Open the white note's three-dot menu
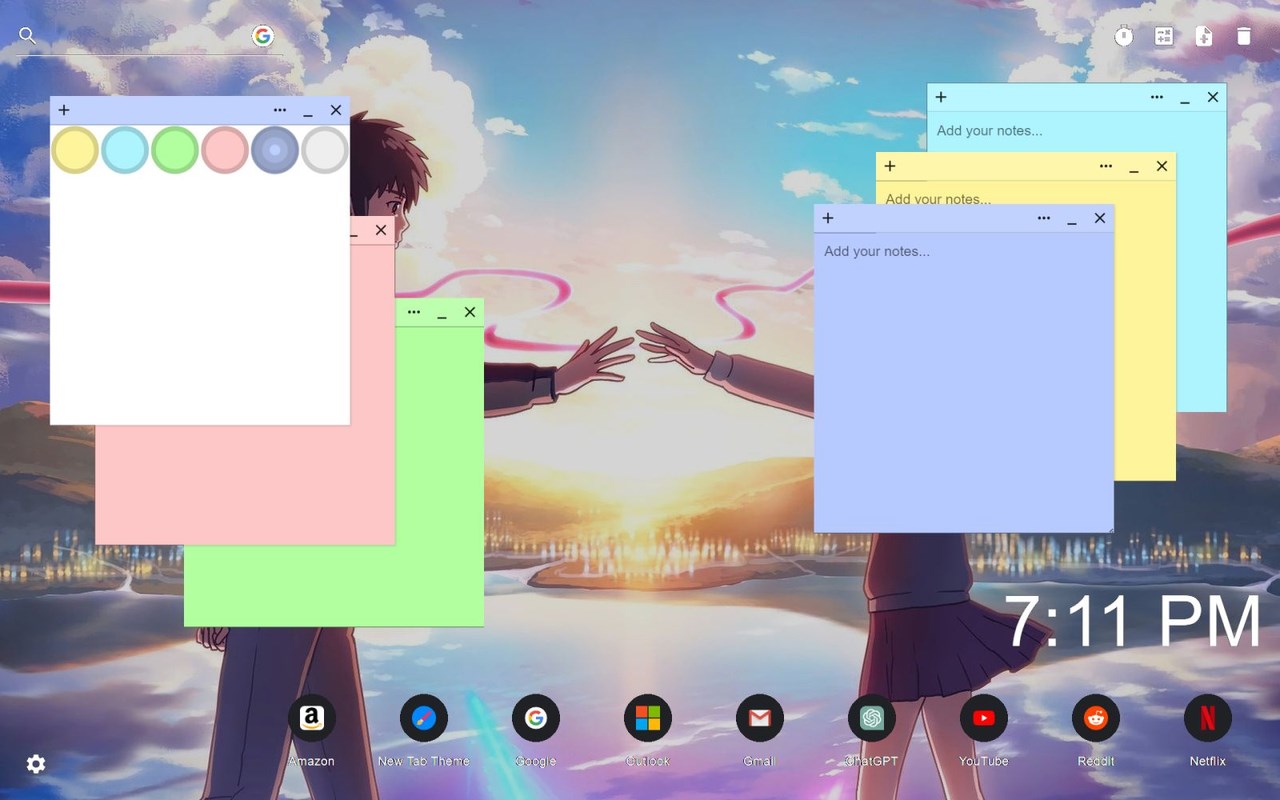Image resolution: width=1280 pixels, height=800 pixels. tap(280, 110)
